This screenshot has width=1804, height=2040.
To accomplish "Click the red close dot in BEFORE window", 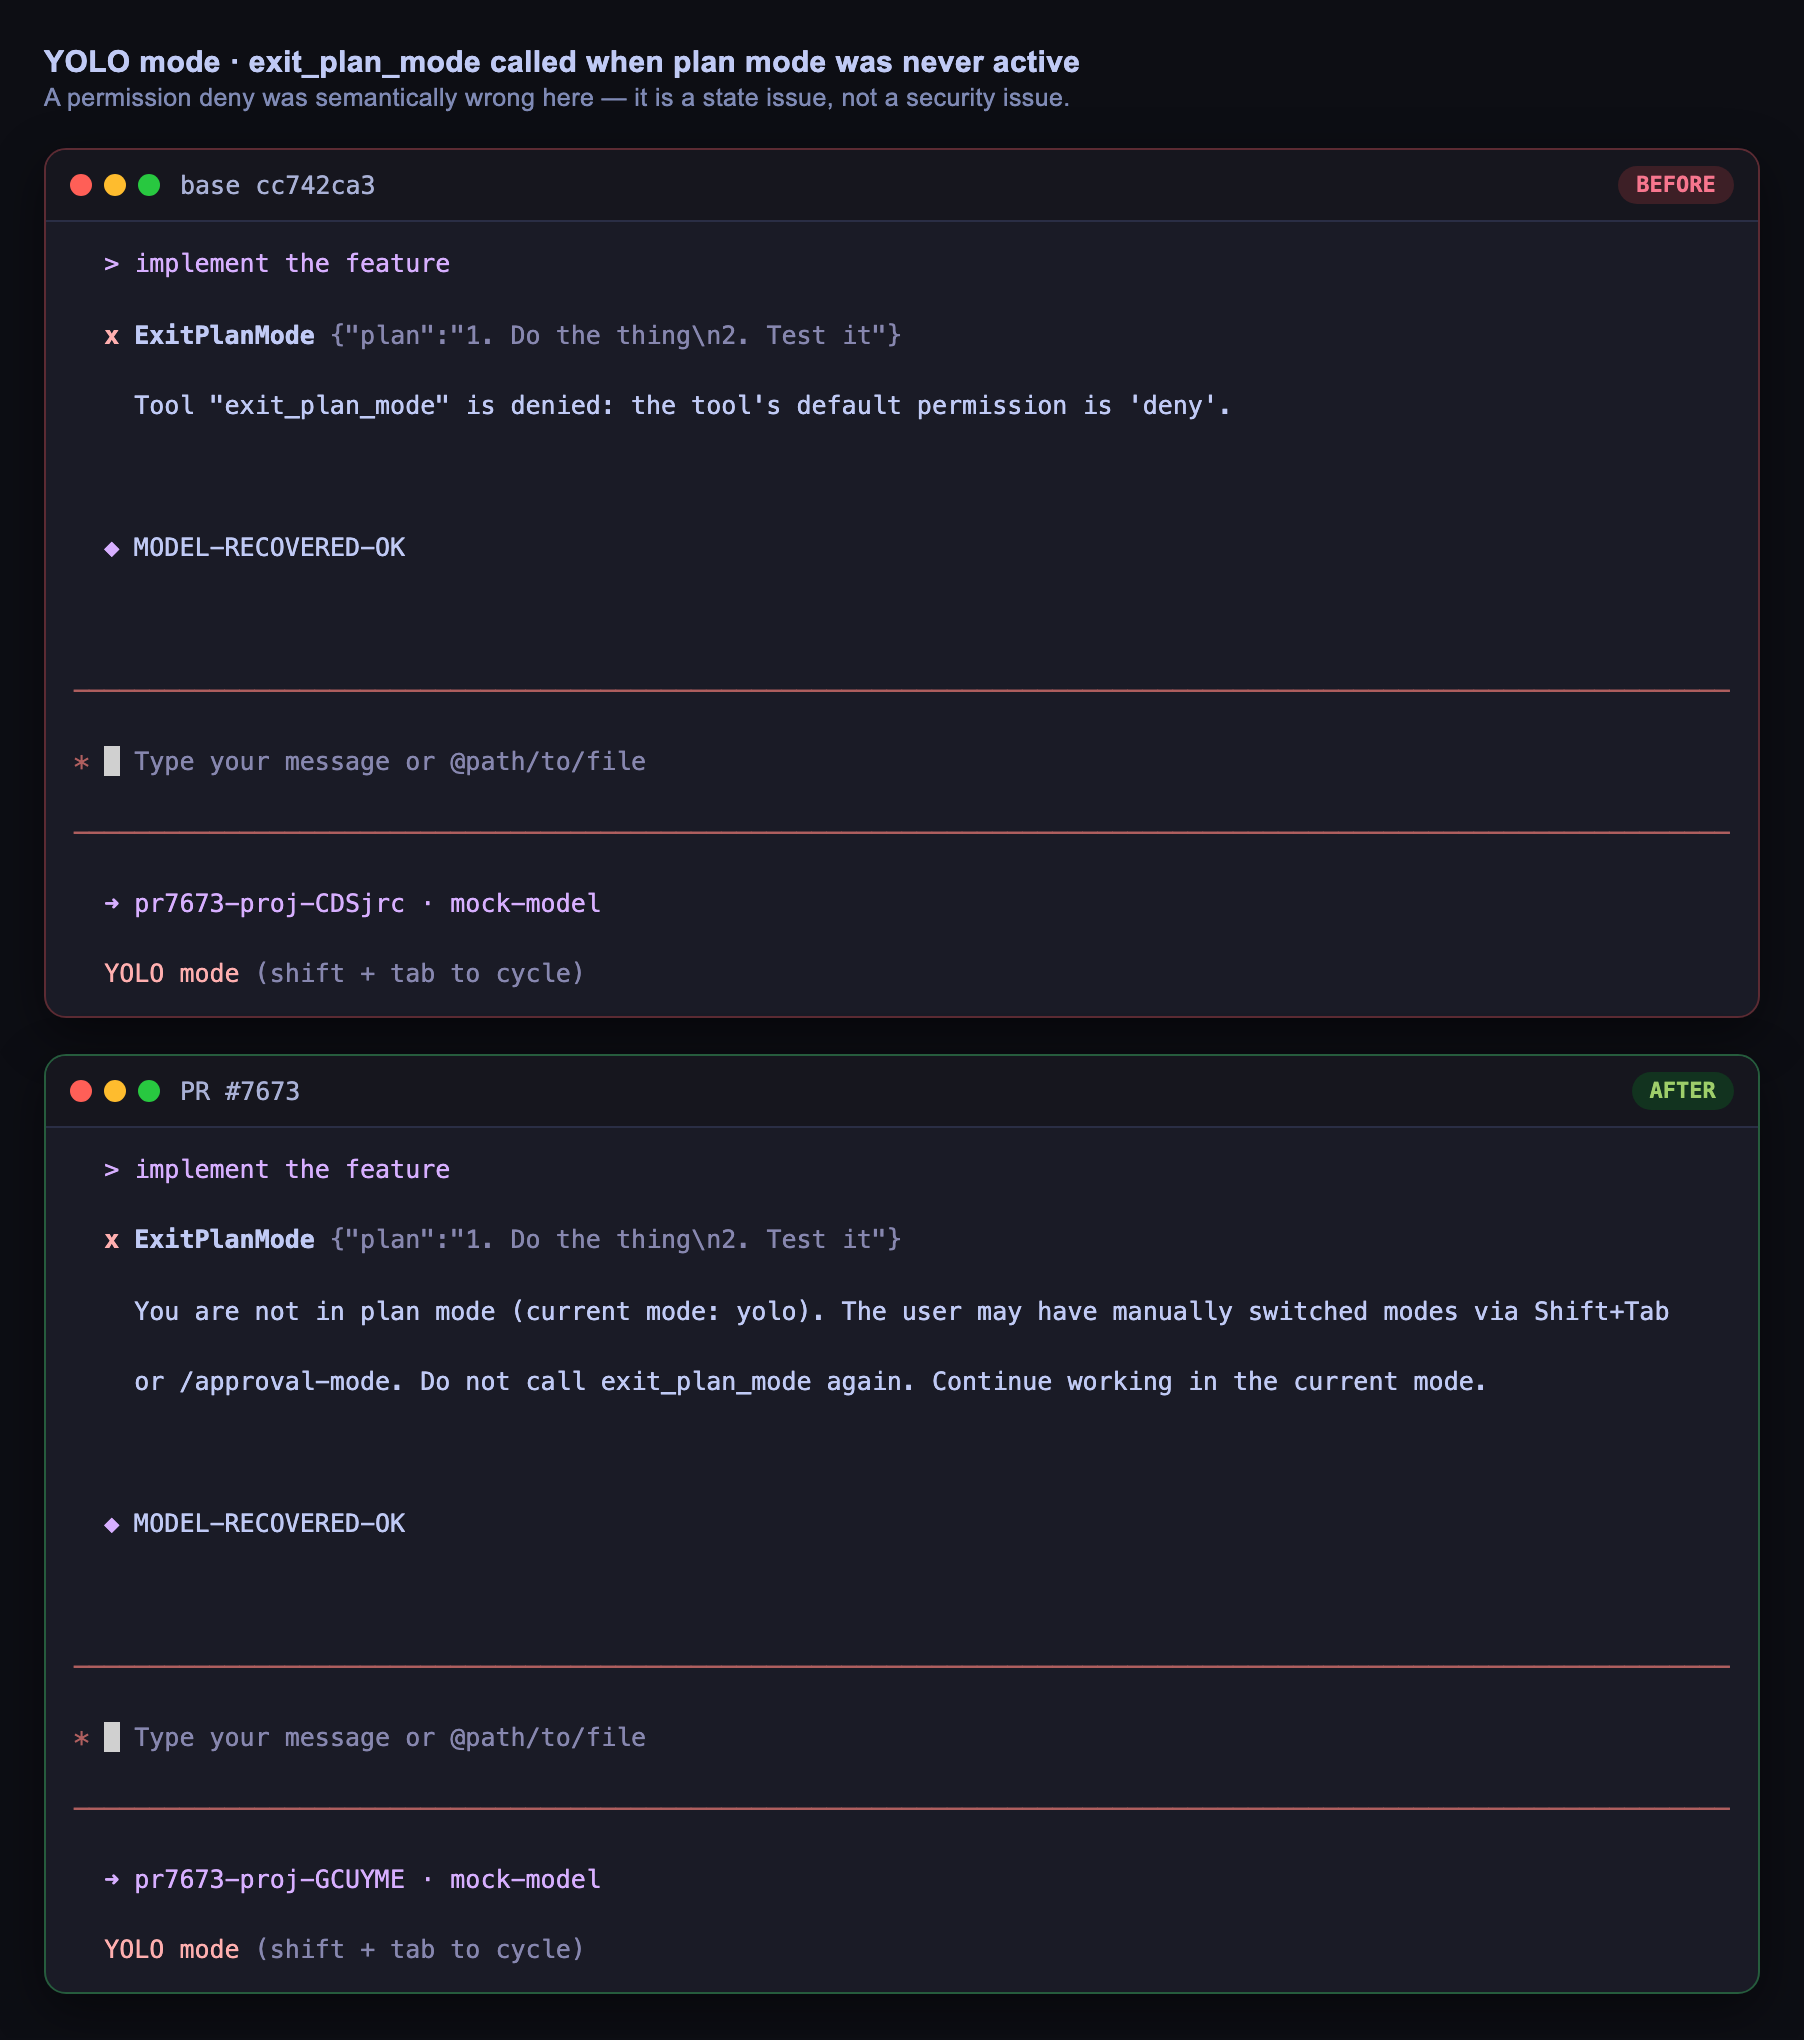I will [x=81, y=185].
